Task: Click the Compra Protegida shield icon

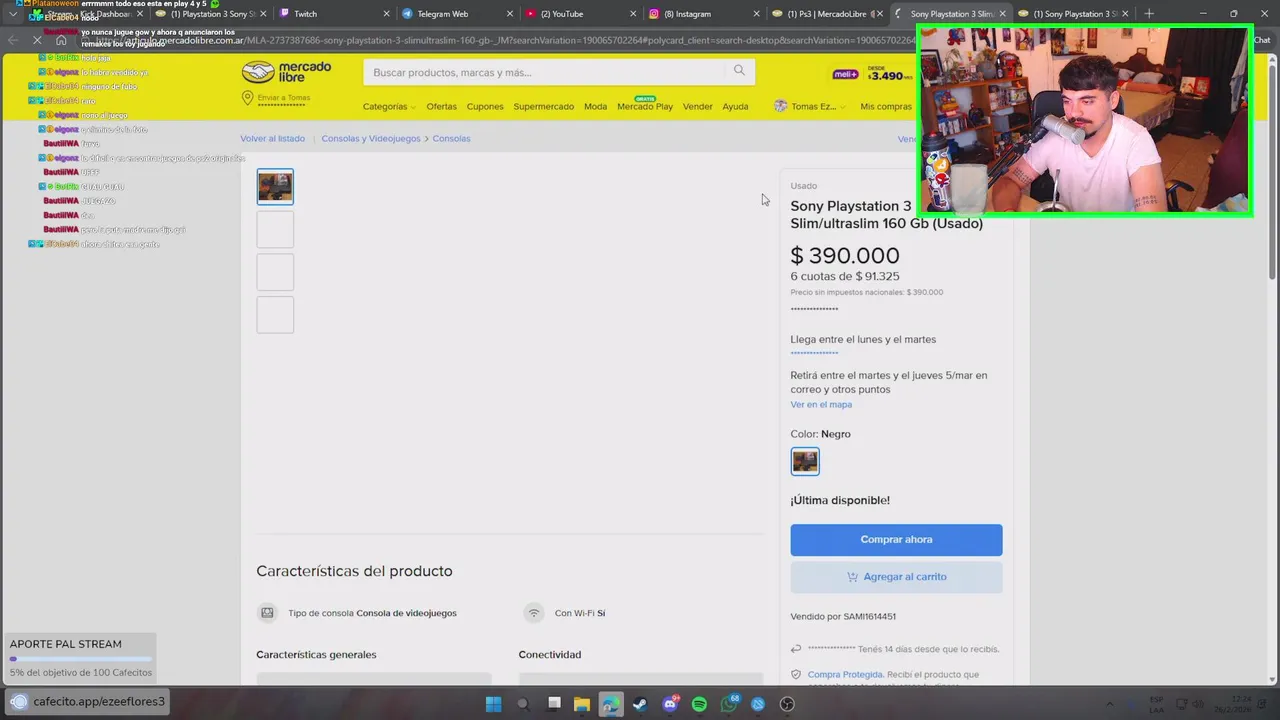Action: coord(796,675)
